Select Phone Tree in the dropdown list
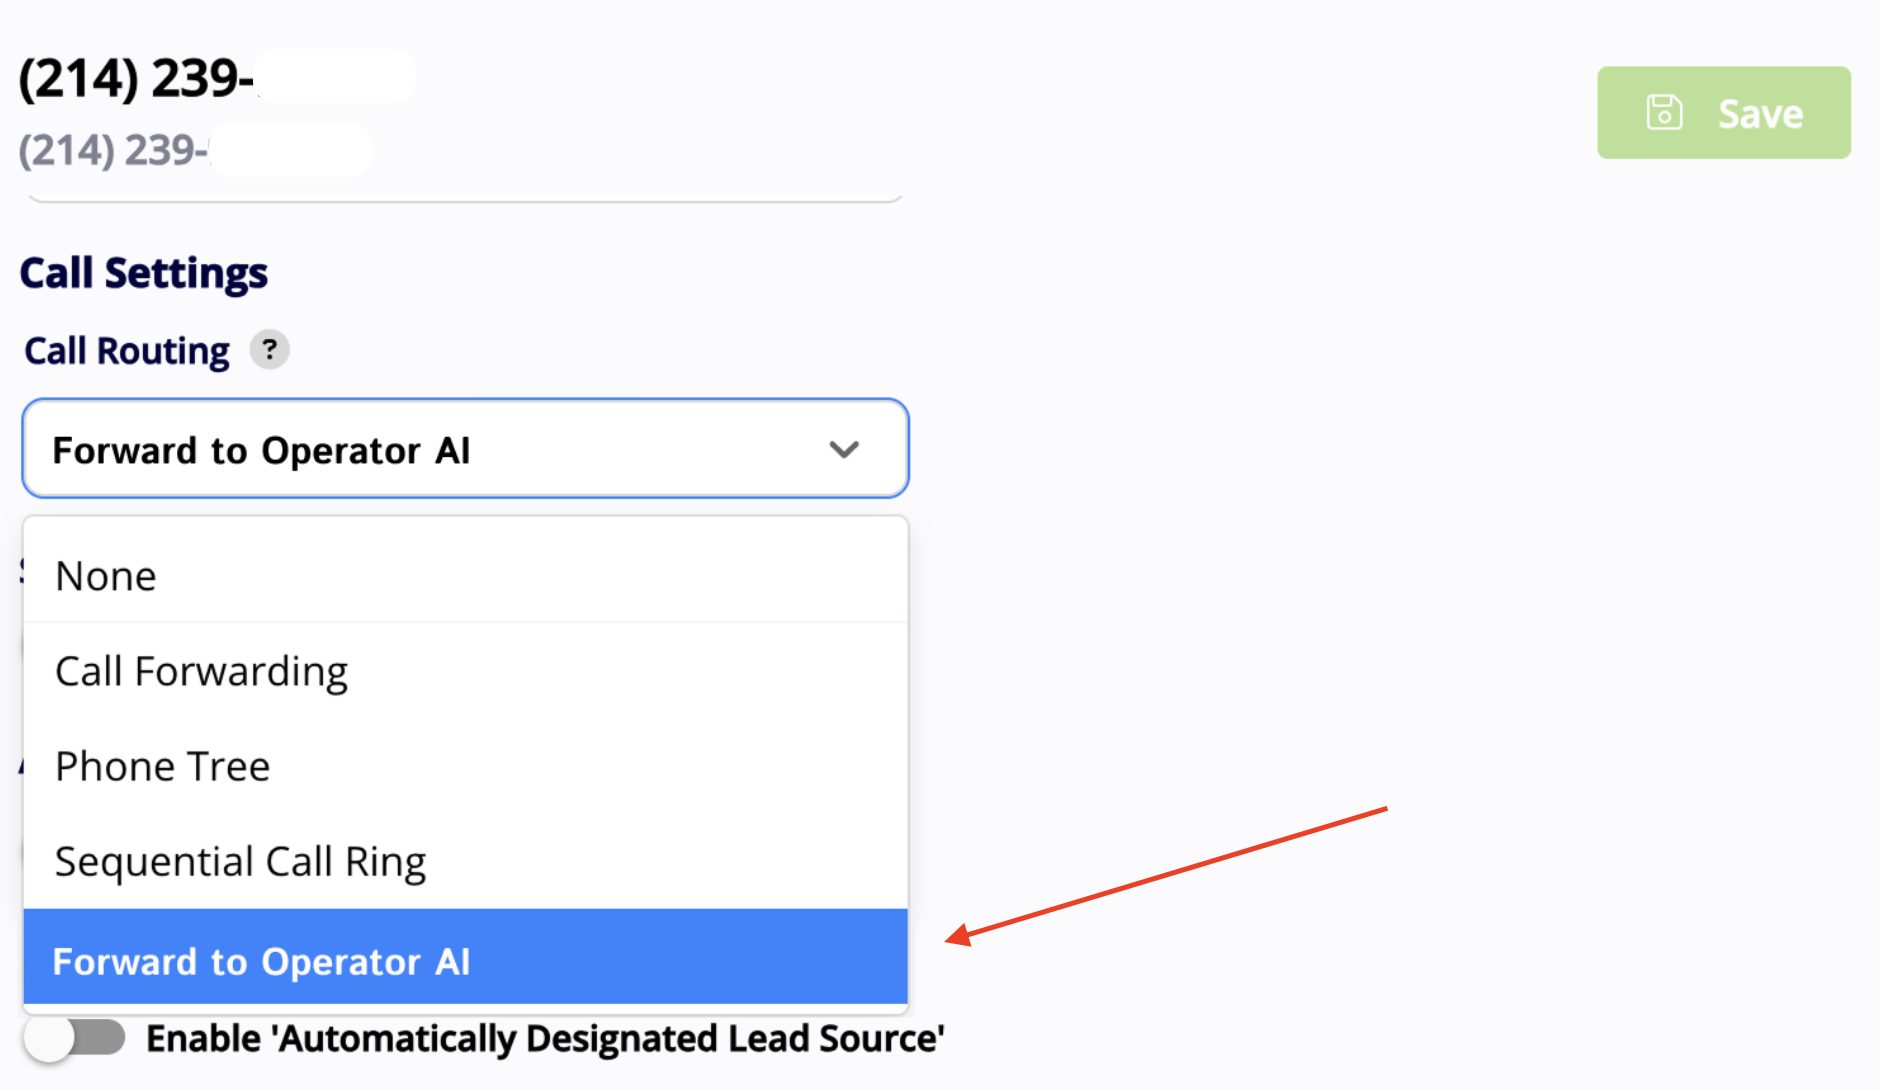 162,766
